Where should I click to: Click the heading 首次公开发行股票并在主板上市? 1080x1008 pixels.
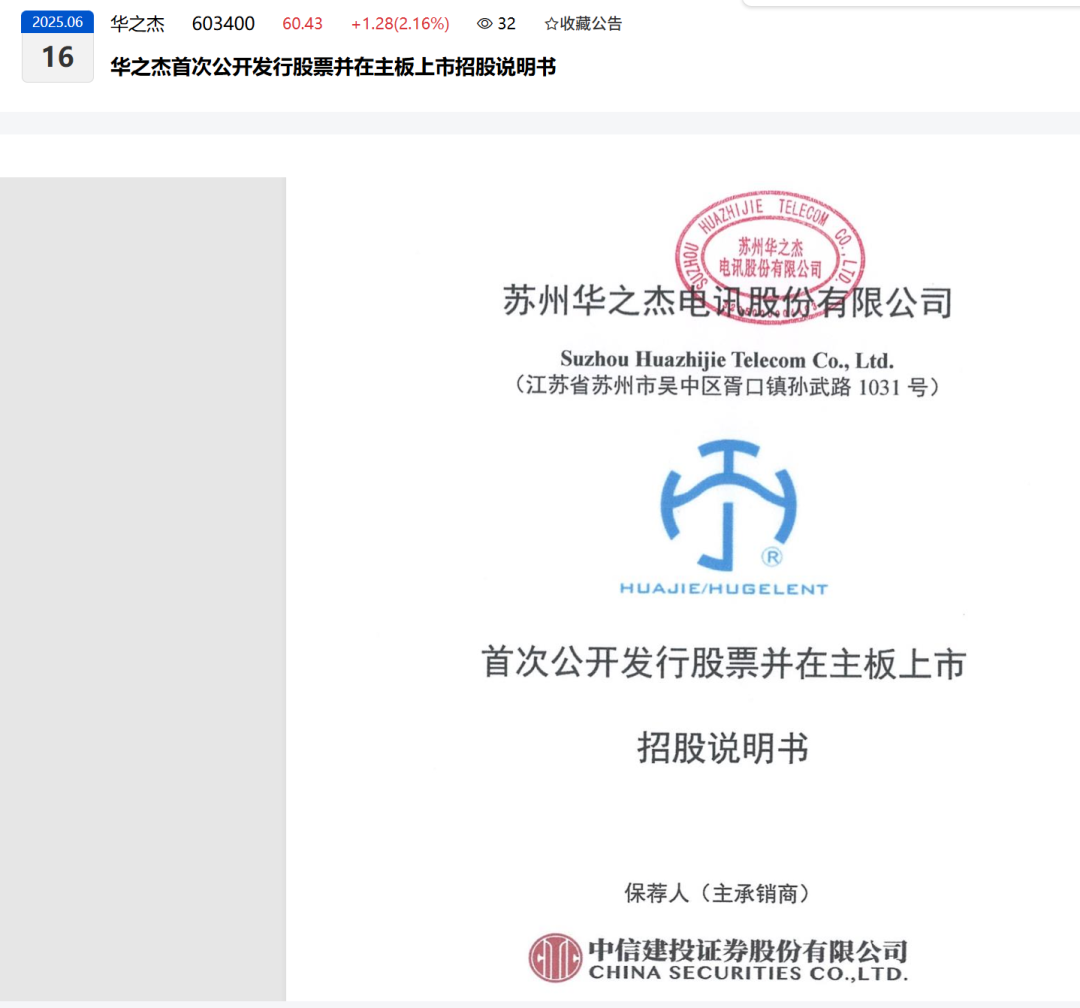coord(724,663)
